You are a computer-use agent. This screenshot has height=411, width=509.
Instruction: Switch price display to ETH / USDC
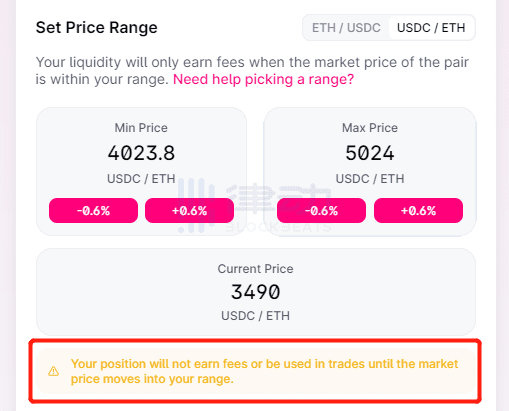point(346,28)
